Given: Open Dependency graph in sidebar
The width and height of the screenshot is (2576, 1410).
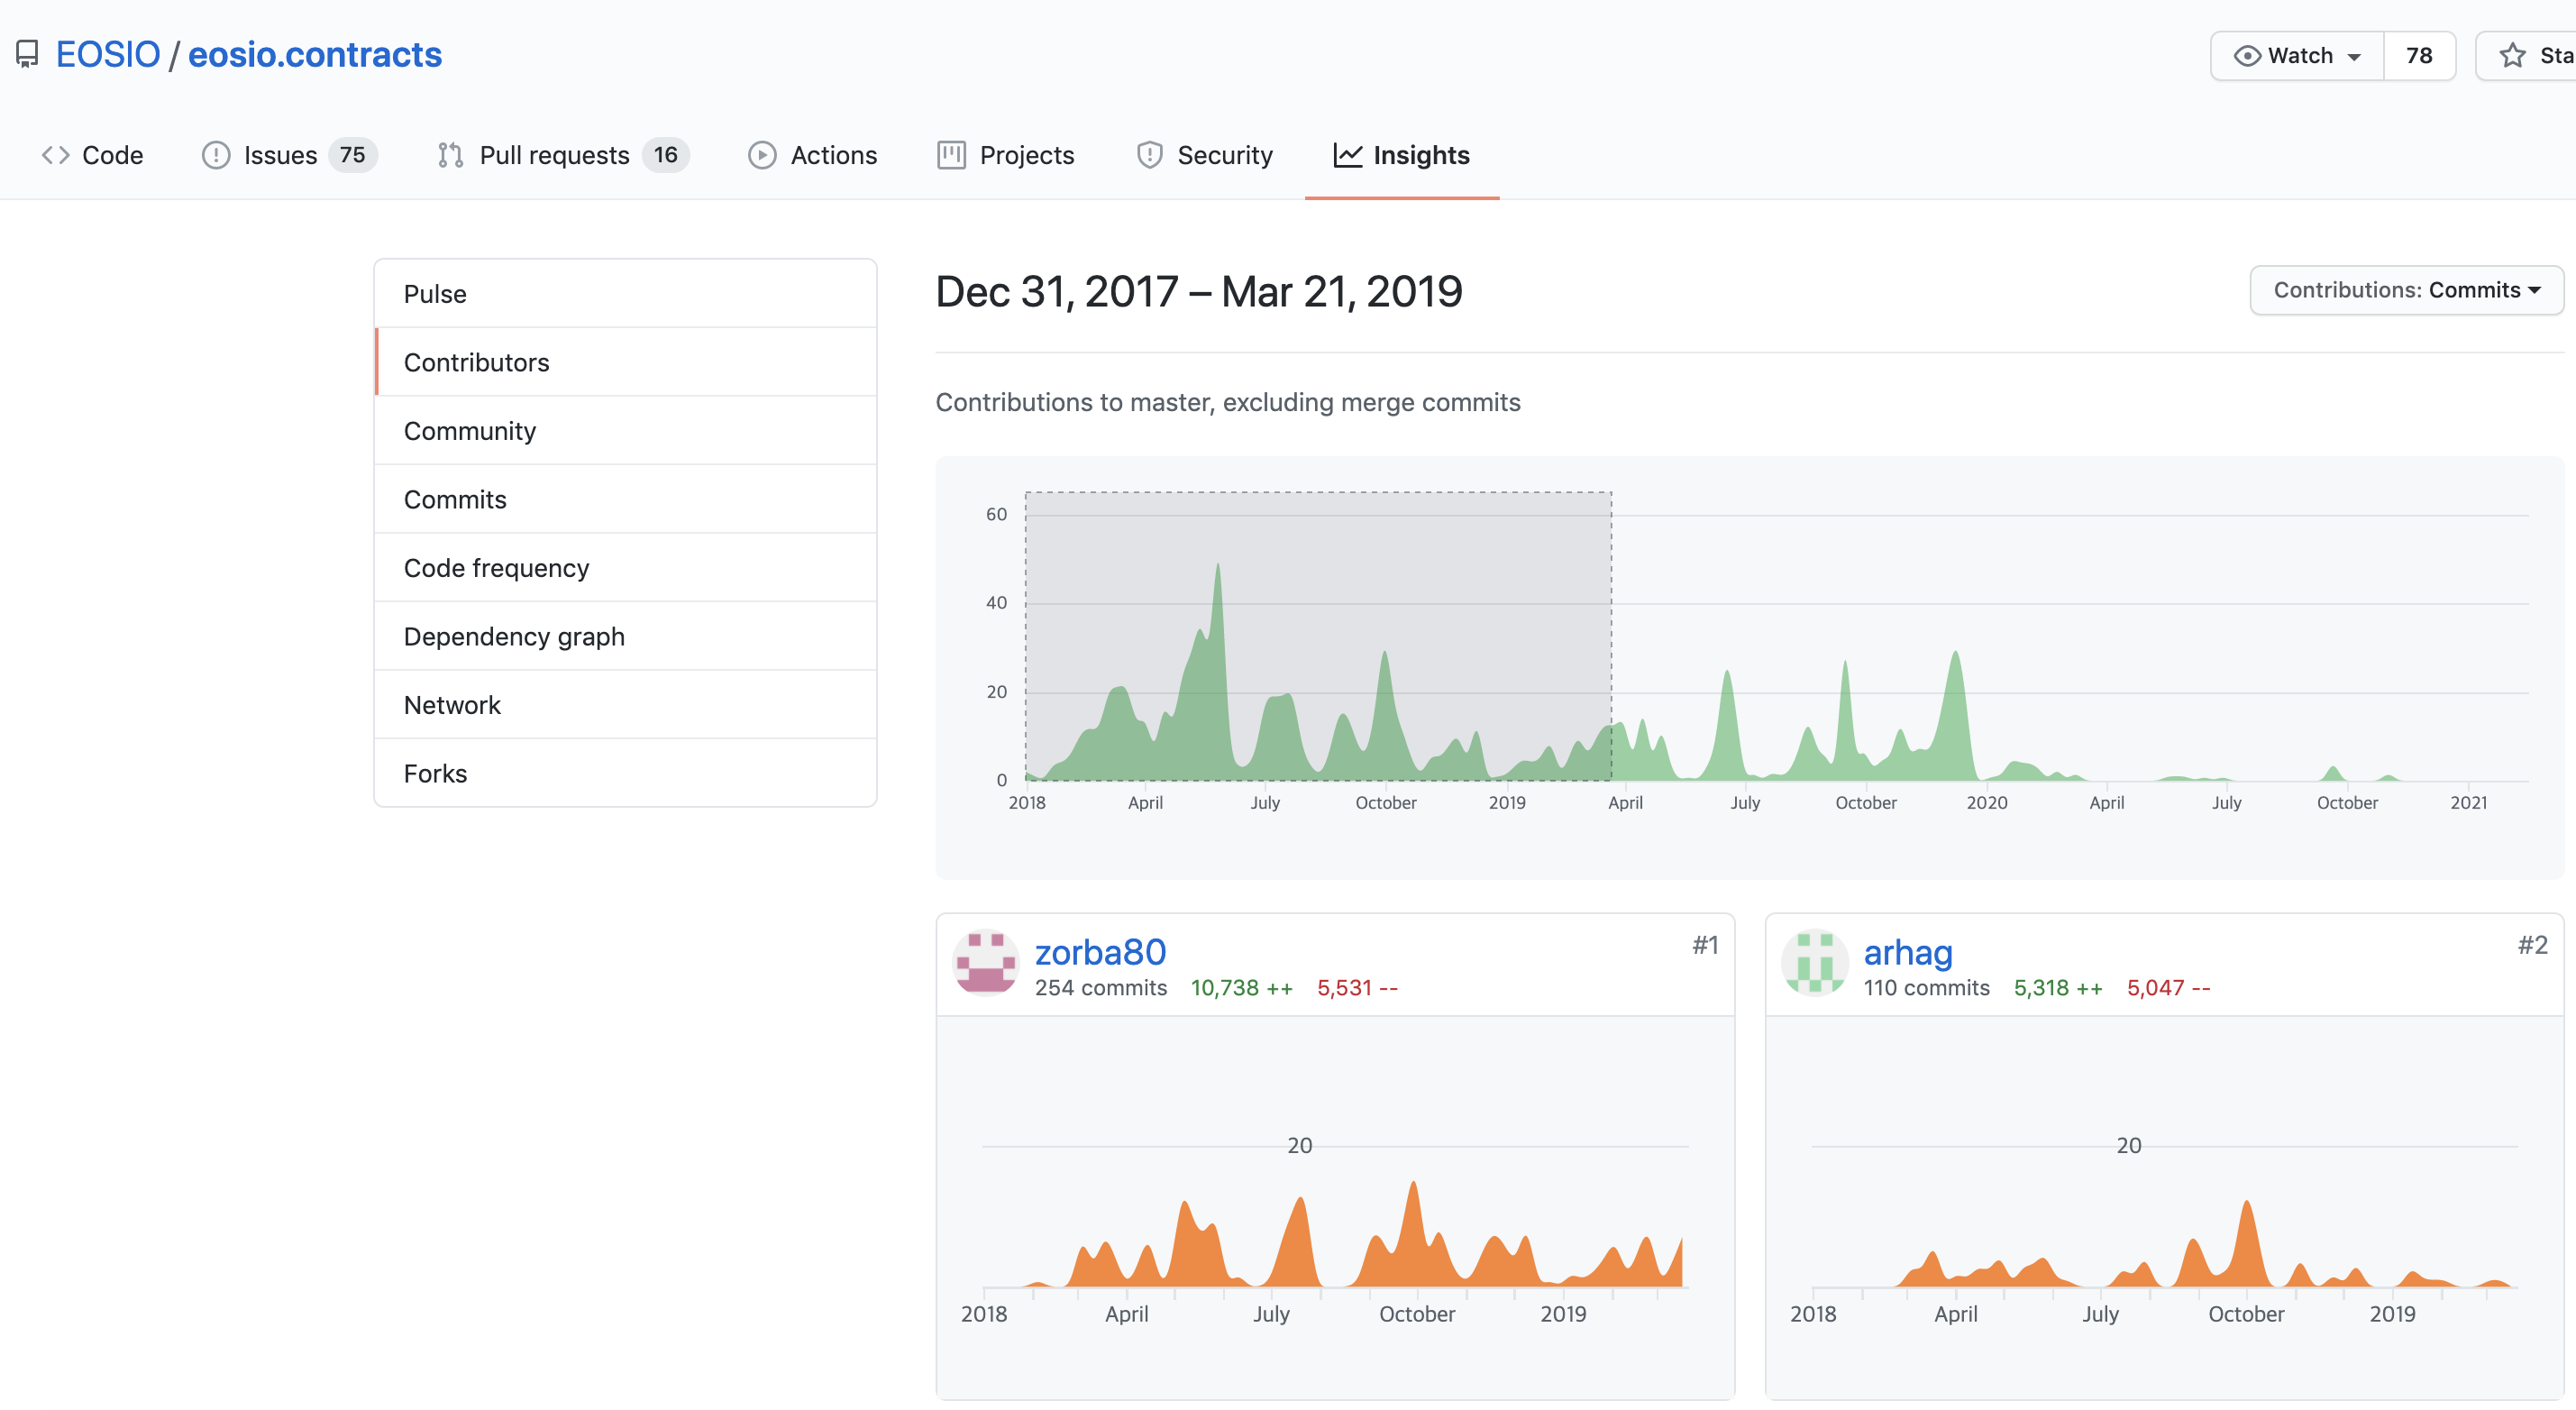Looking at the screenshot, I should pyautogui.click(x=514, y=637).
